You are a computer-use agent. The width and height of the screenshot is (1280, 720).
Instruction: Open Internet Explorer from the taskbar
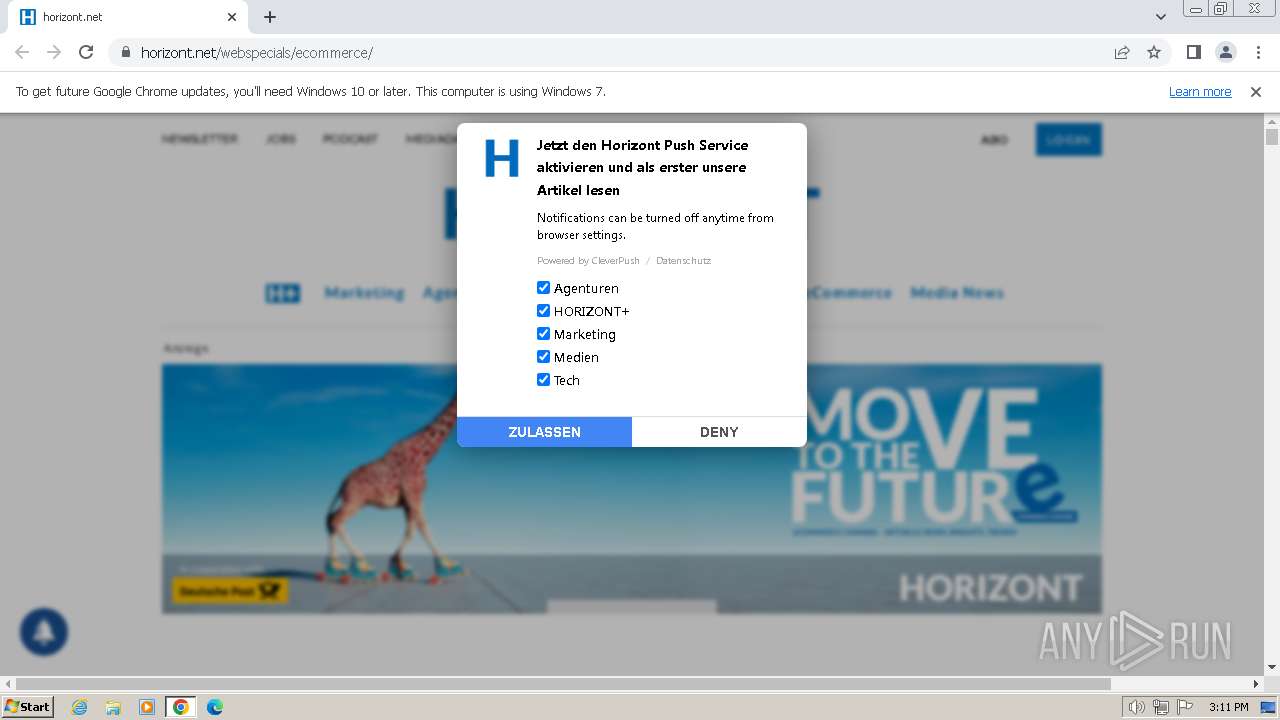pyautogui.click(x=79, y=707)
